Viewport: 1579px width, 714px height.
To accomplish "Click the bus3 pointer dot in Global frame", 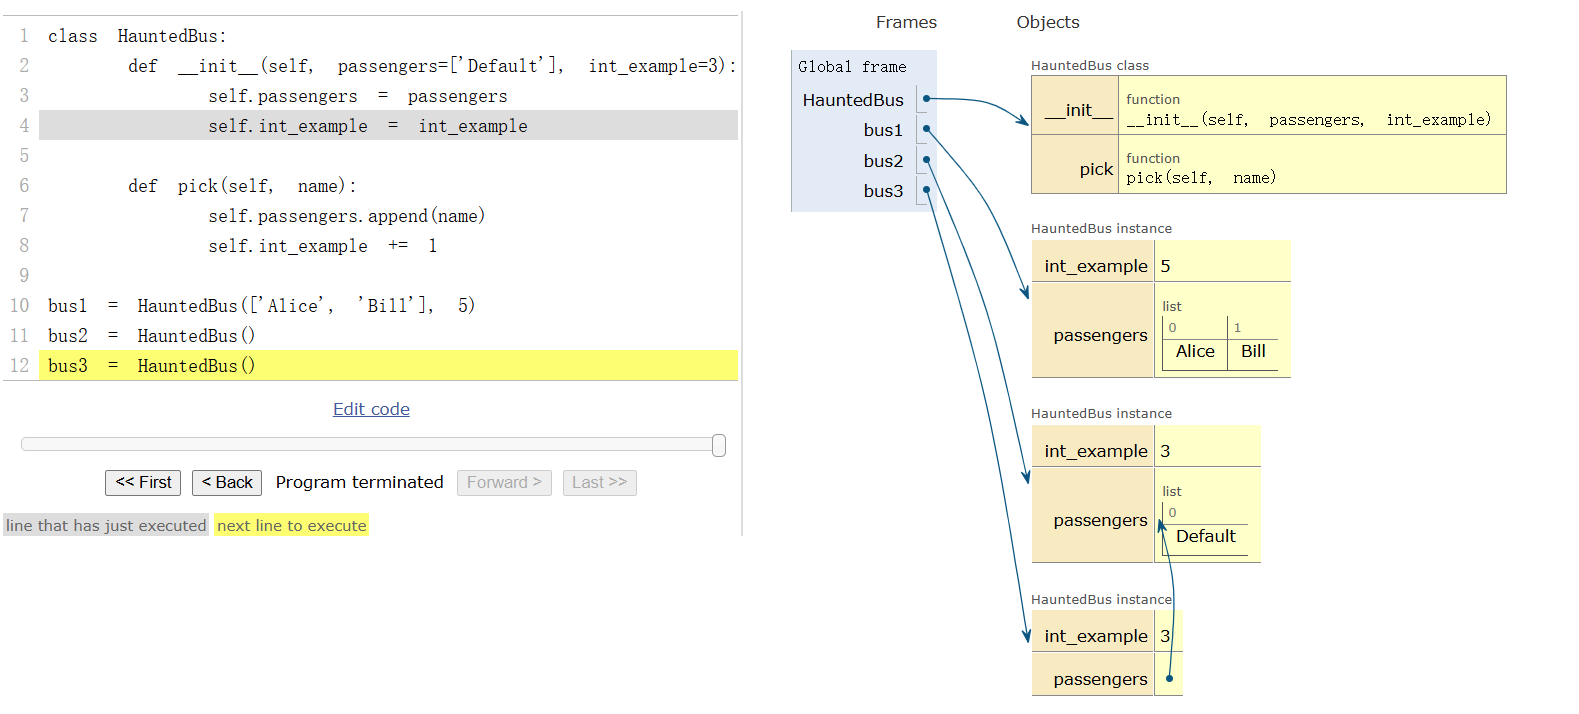I will (927, 190).
